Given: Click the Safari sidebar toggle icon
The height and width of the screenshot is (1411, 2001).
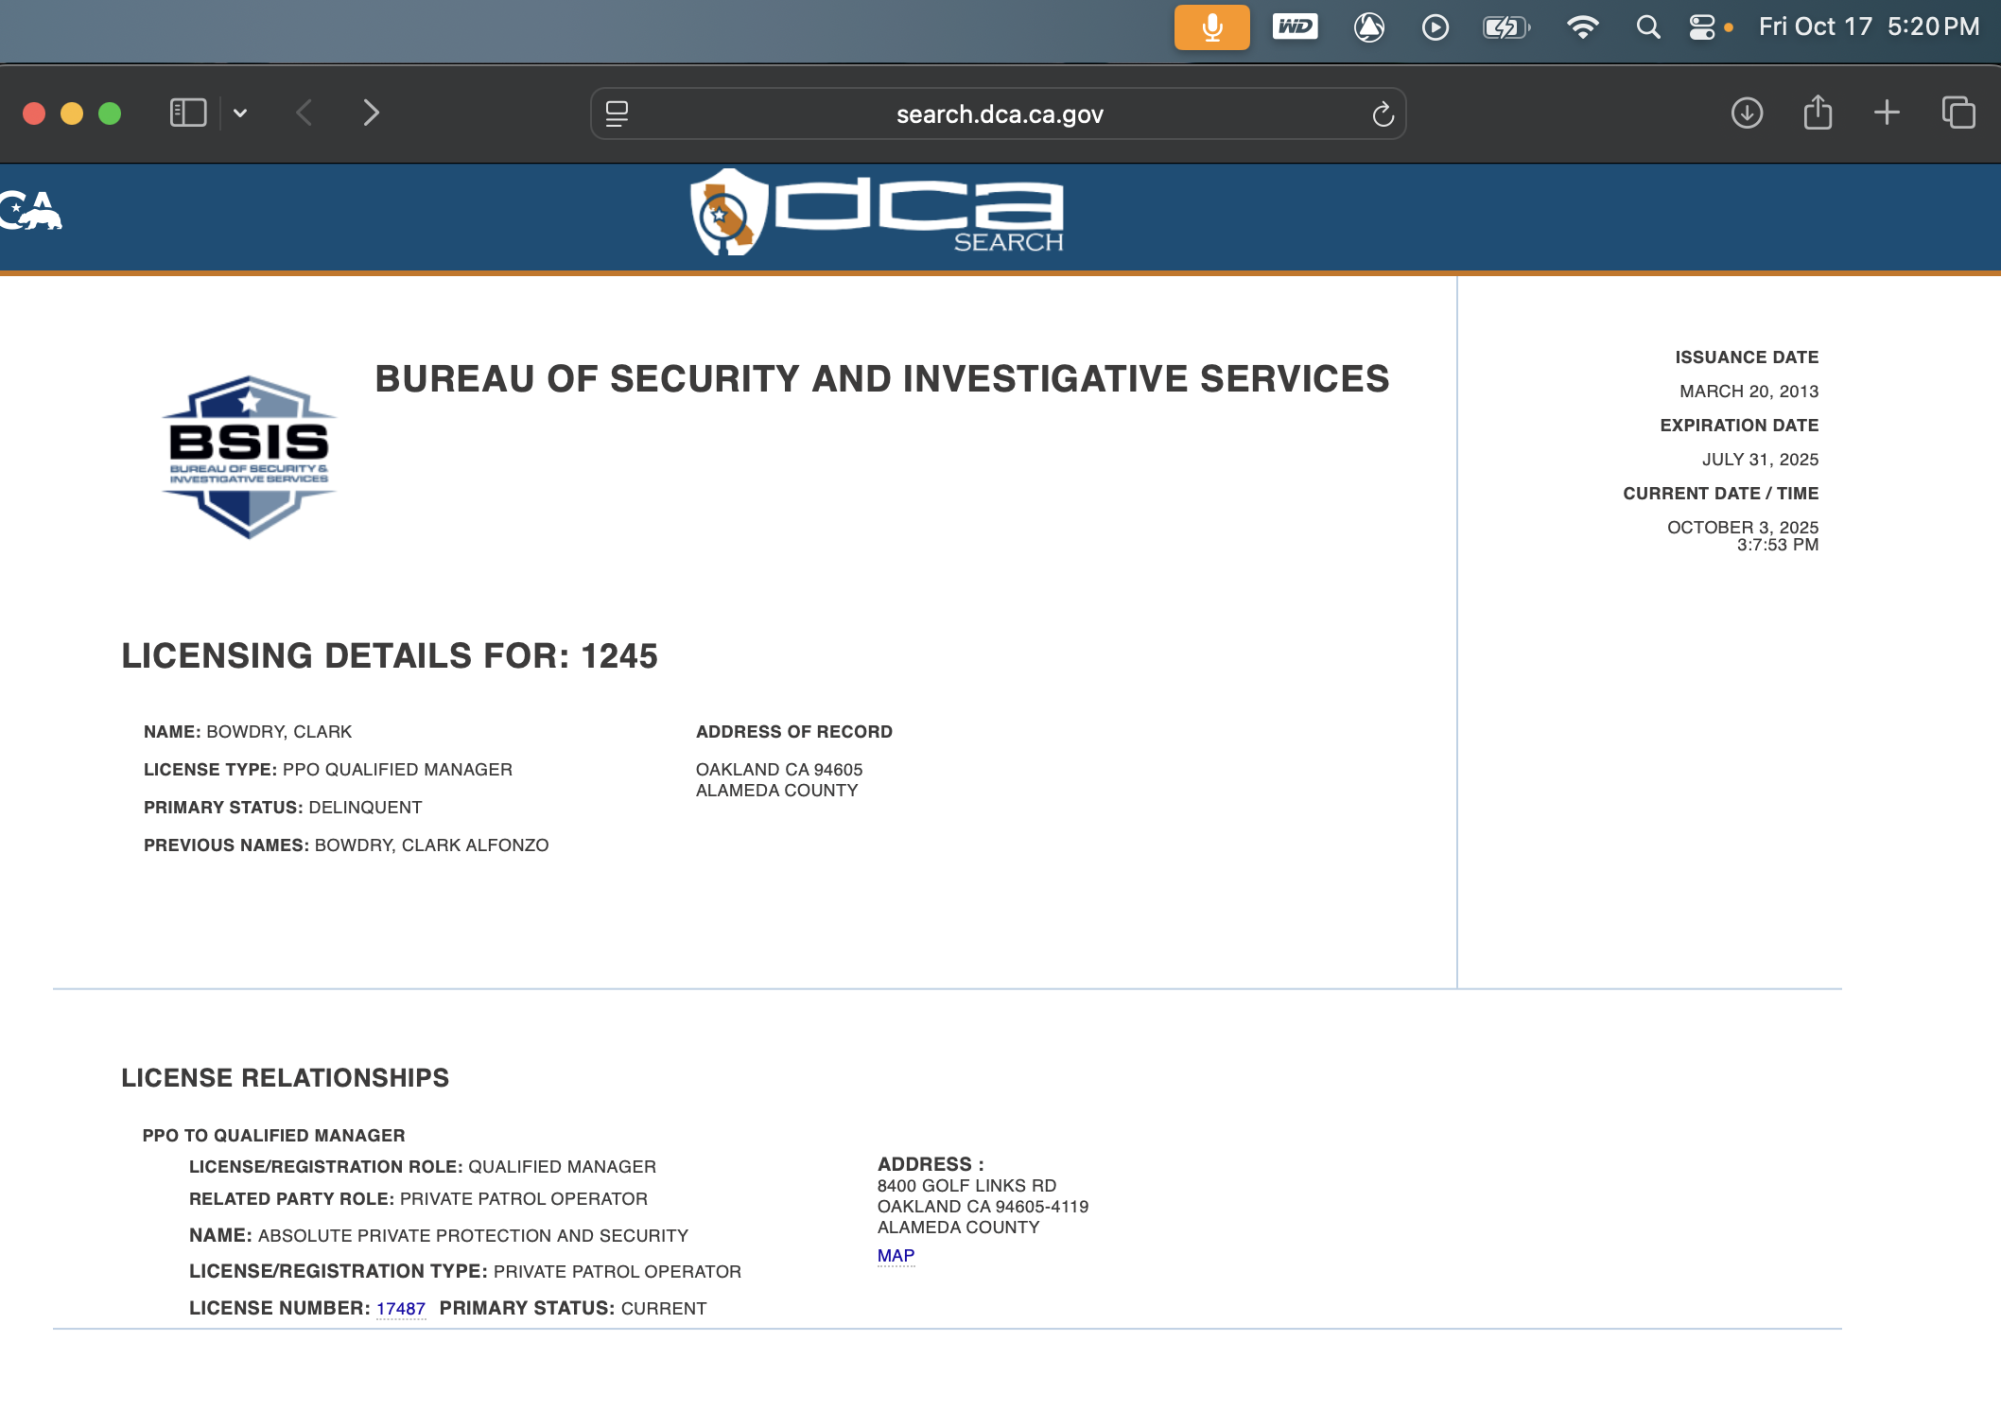Looking at the screenshot, I should (188, 113).
